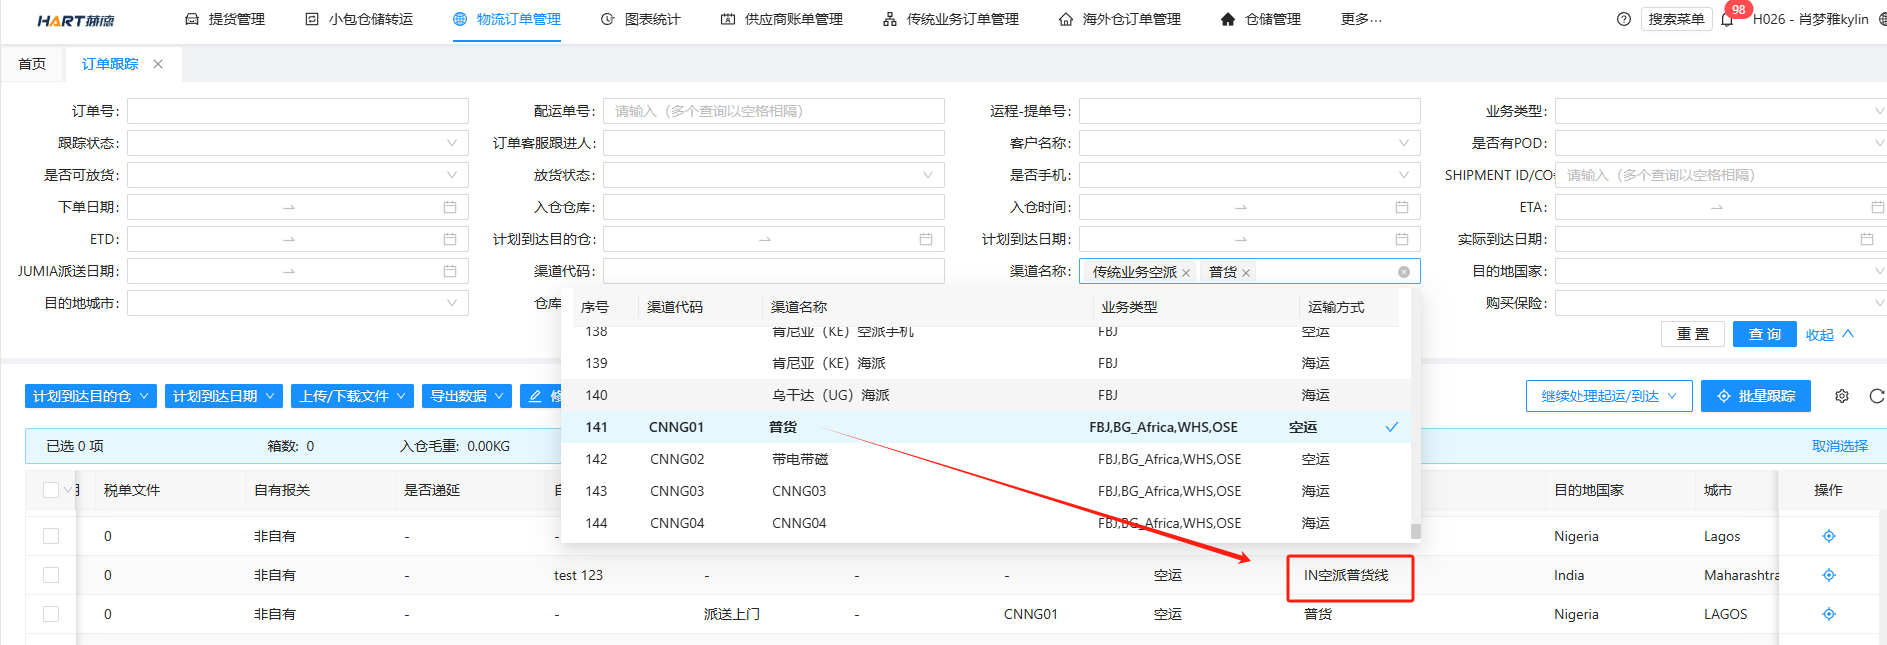1887x645 pixels.
Task: Expand the 跟踪状态 dropdown
Action: tap(298, 143)
